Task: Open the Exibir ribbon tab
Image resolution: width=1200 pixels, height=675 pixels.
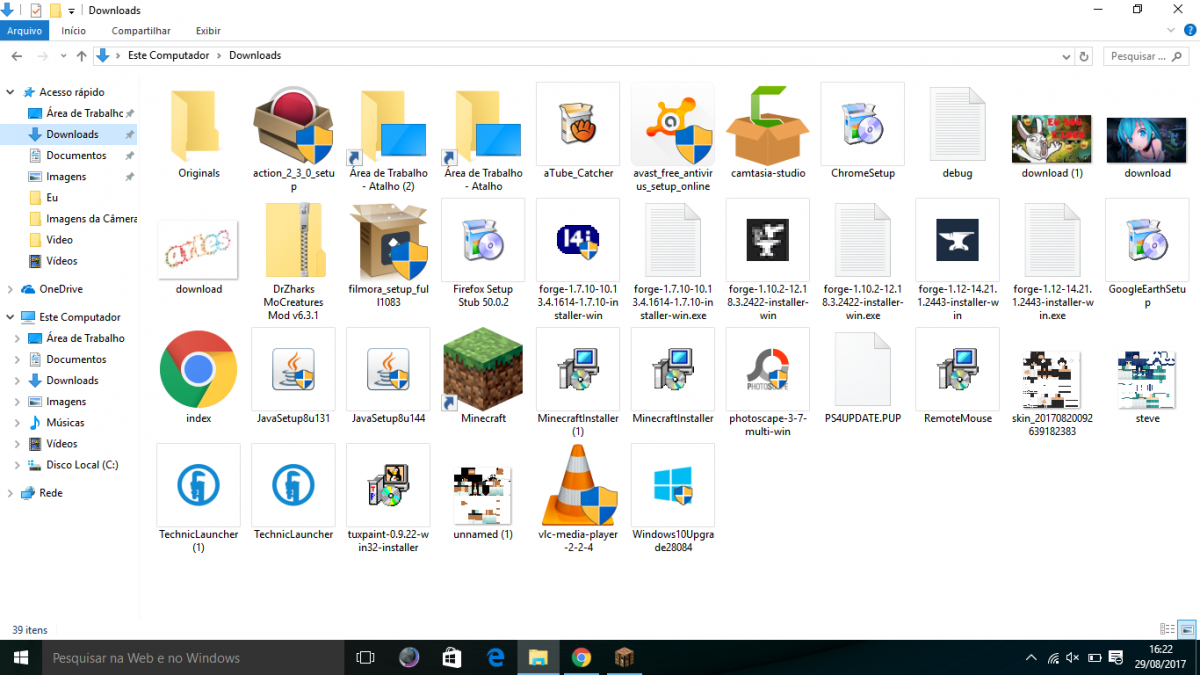Action: (208, 31)
